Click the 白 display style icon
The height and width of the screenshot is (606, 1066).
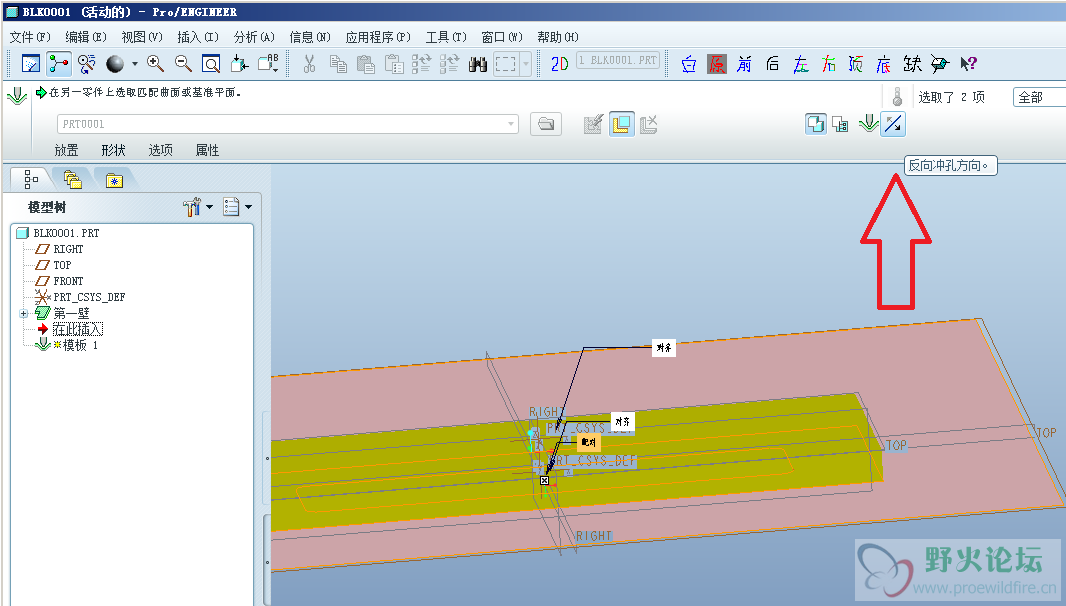[x=689, y=64]
